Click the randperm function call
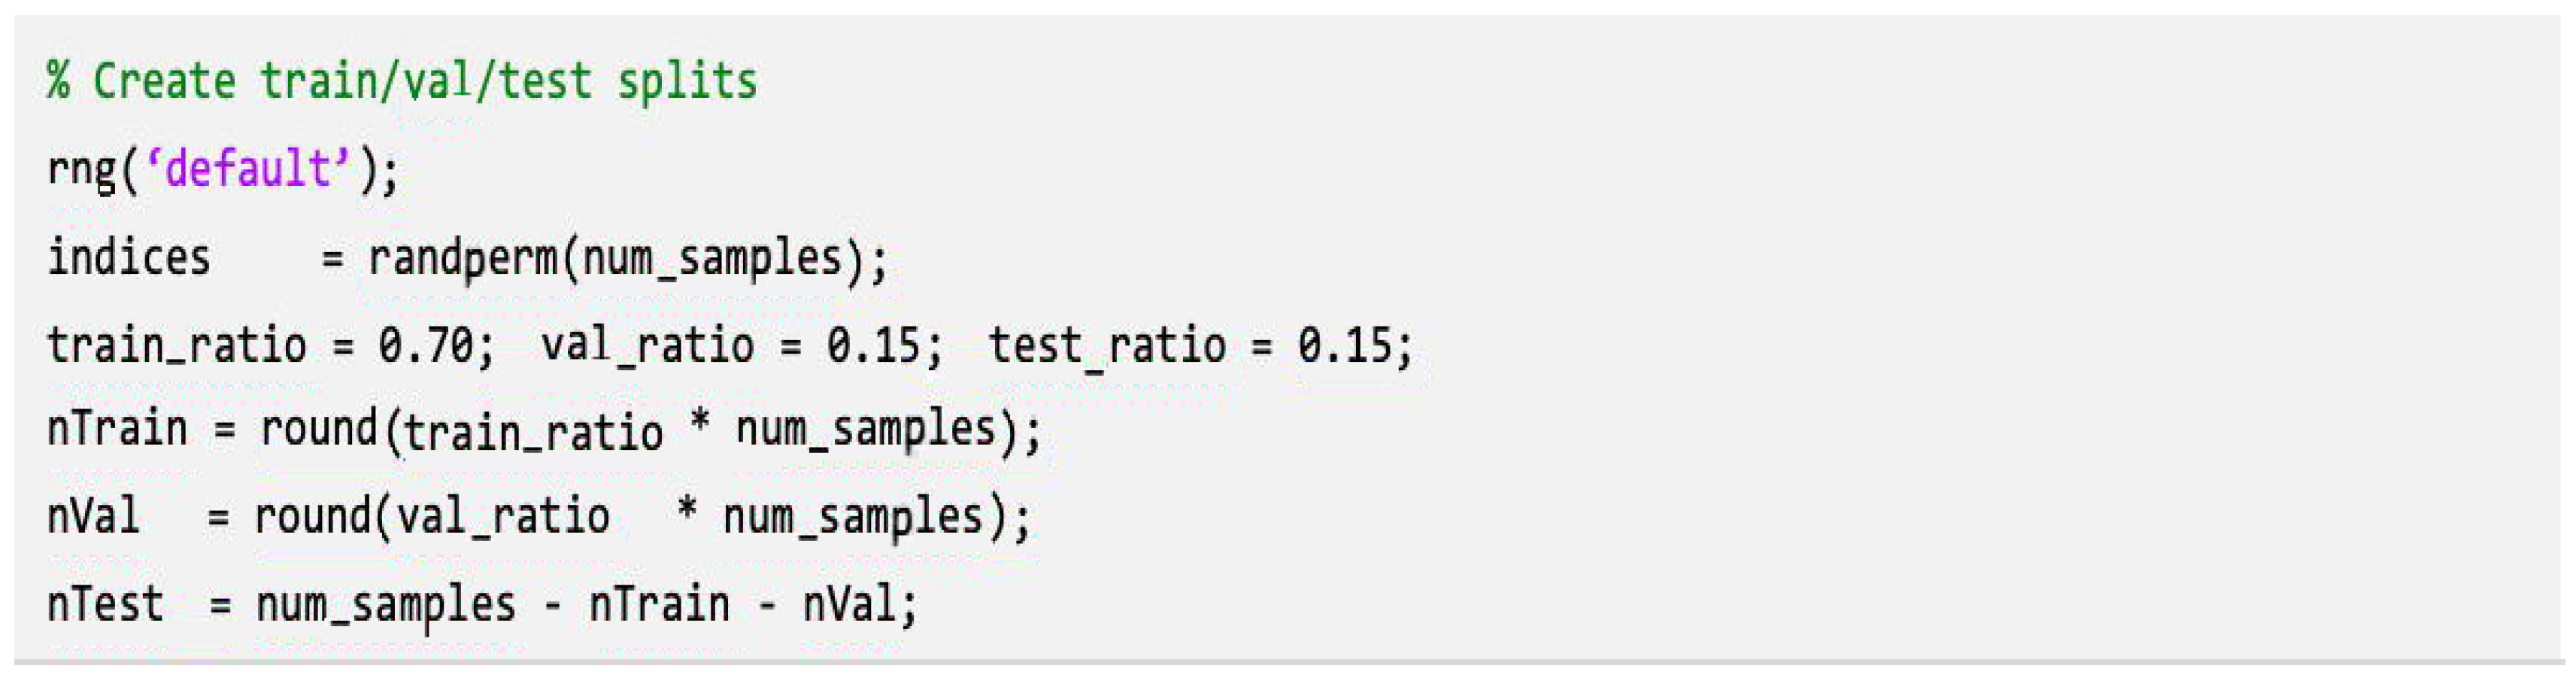The height and width of the screenshot is (681, 2576). pyautogui.click(x=462, y=258)
